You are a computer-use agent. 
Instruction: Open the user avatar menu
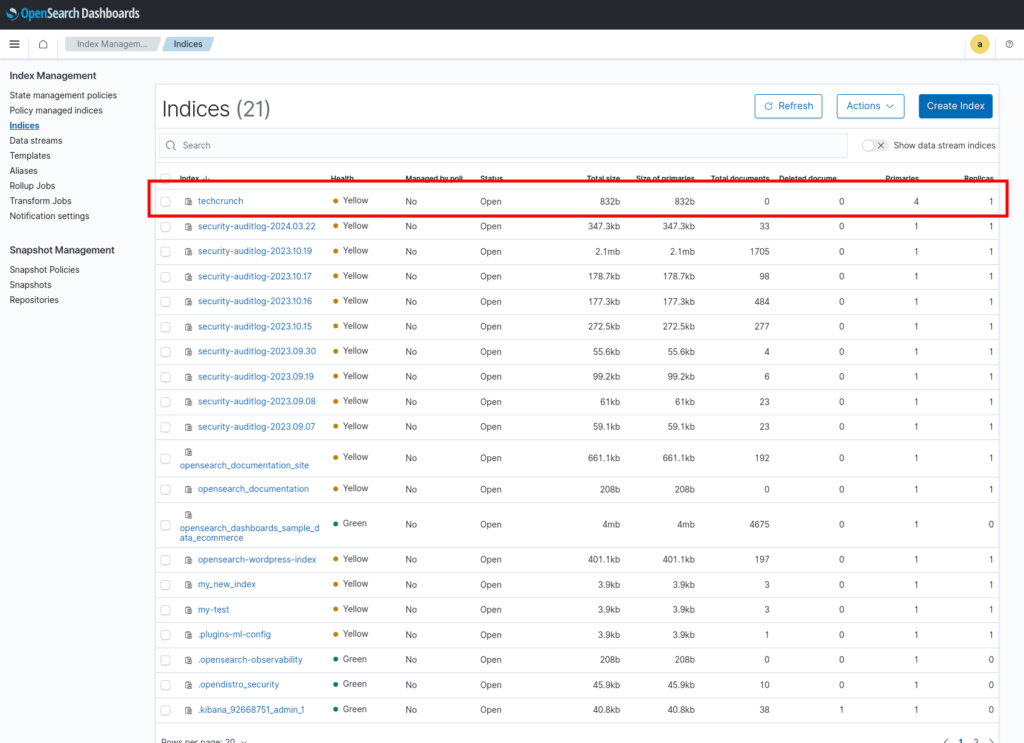[x=979, y=44]
